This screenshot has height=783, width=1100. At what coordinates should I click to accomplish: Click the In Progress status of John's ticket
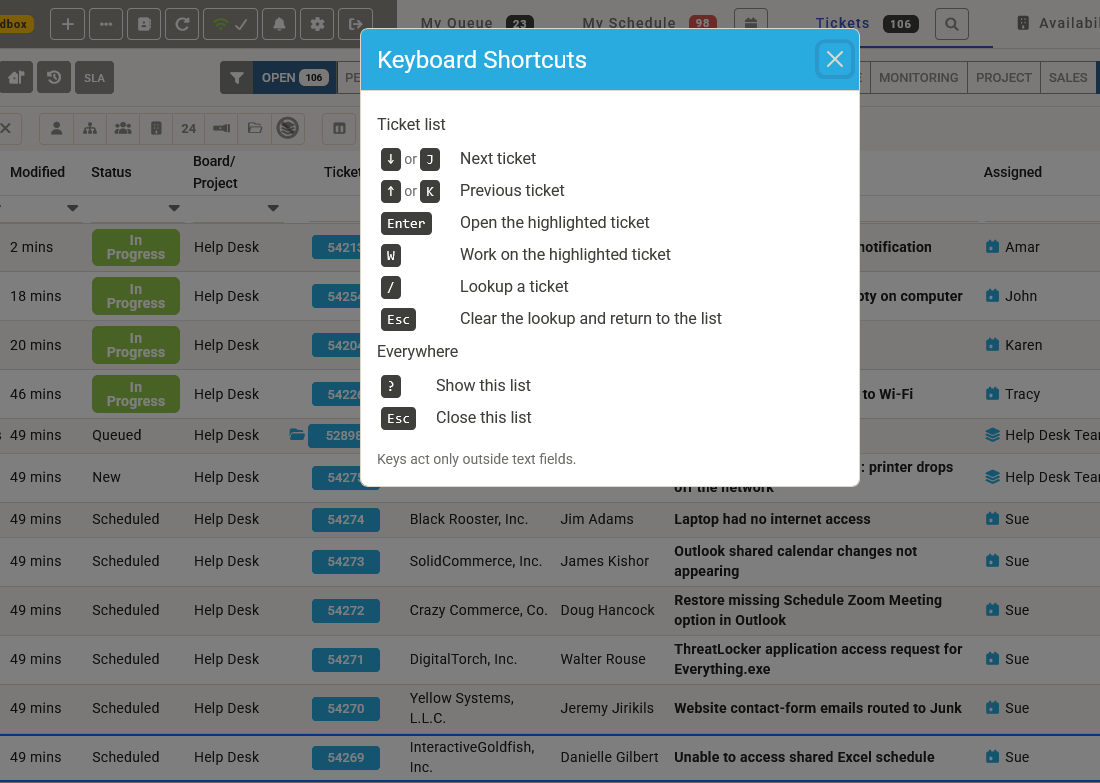(135, 296)
